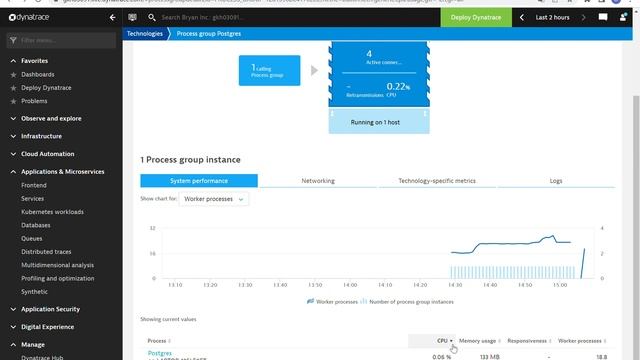Collapse the sidebar with back arrow
The image size is (640, 360).
point(113,18)
